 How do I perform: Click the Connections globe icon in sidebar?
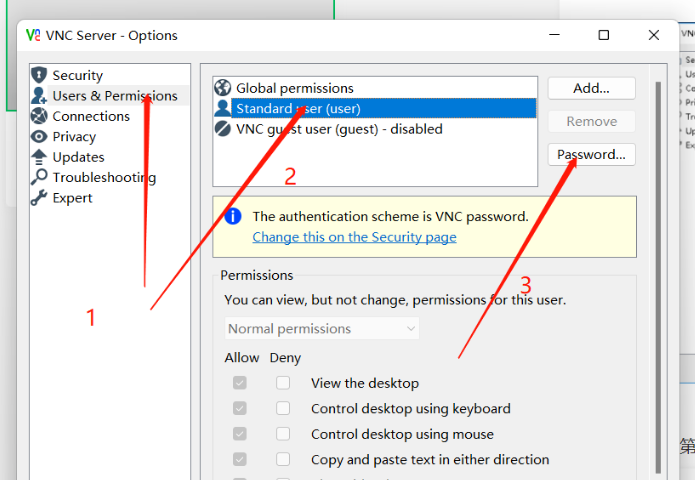(x=39, y=116)
